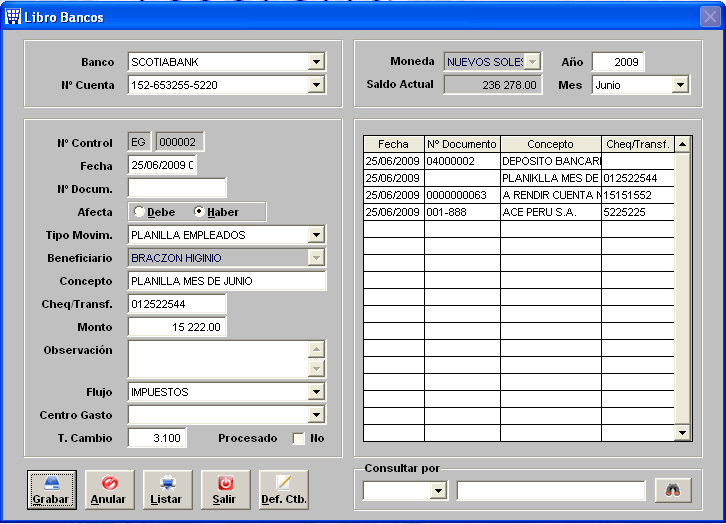Viewport: 726px width, 524px height.
Task: Click the Saldo Actual field
Action: coord(493,85)
